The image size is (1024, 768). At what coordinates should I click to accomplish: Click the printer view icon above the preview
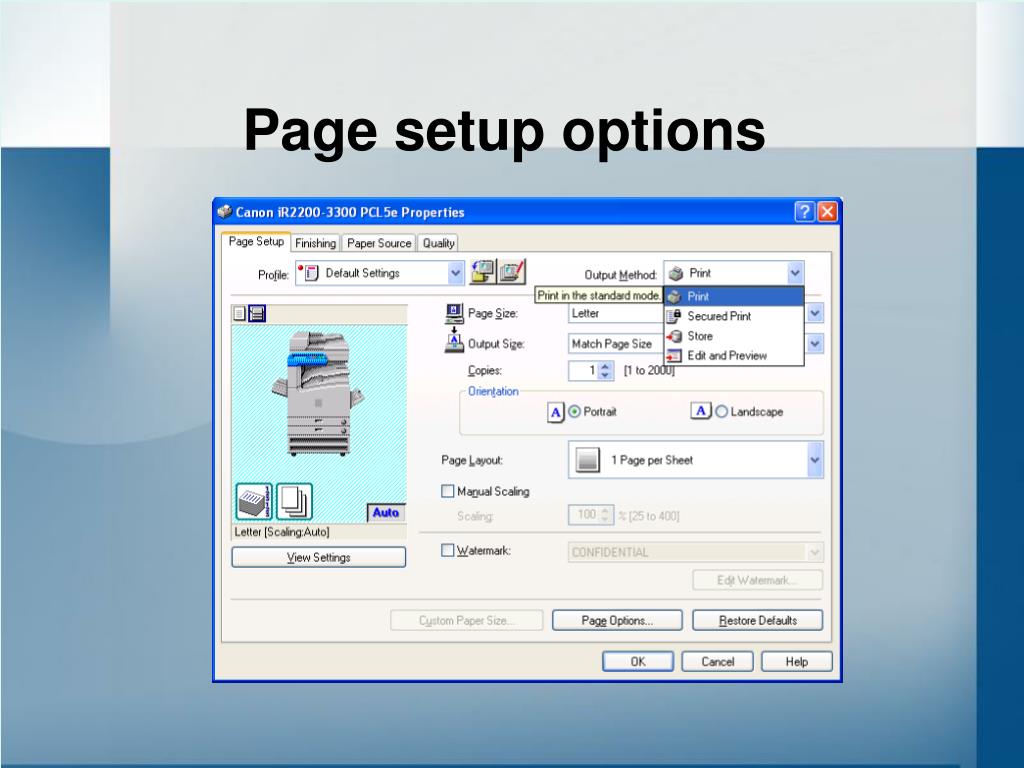257,313
